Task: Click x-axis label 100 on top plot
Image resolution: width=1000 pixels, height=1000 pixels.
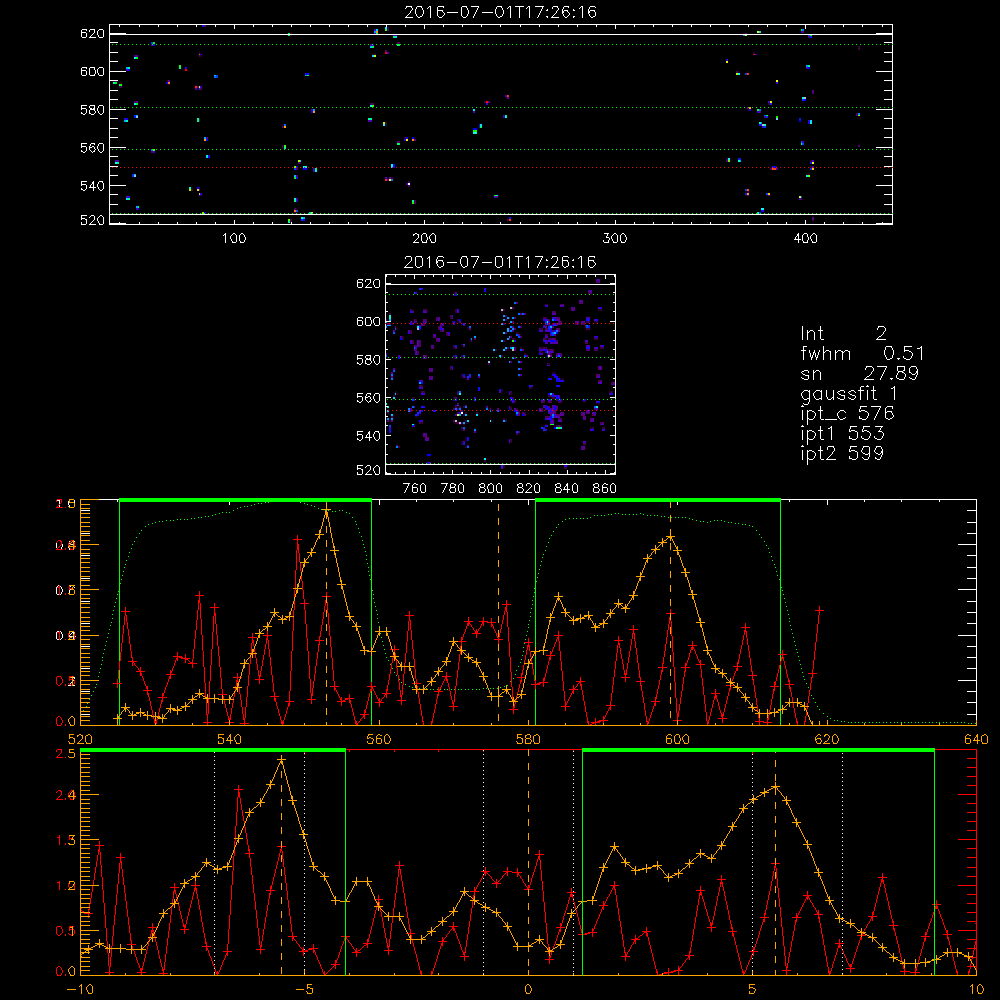Action: [233, 239]
